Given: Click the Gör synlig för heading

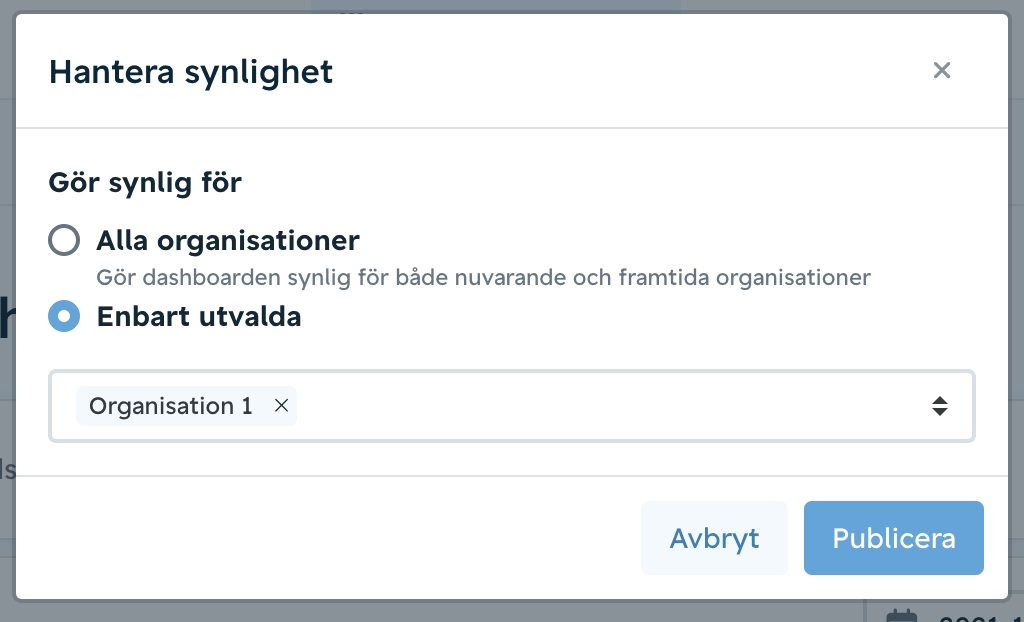Looking at the screenshot, I should tap(145, 182).
